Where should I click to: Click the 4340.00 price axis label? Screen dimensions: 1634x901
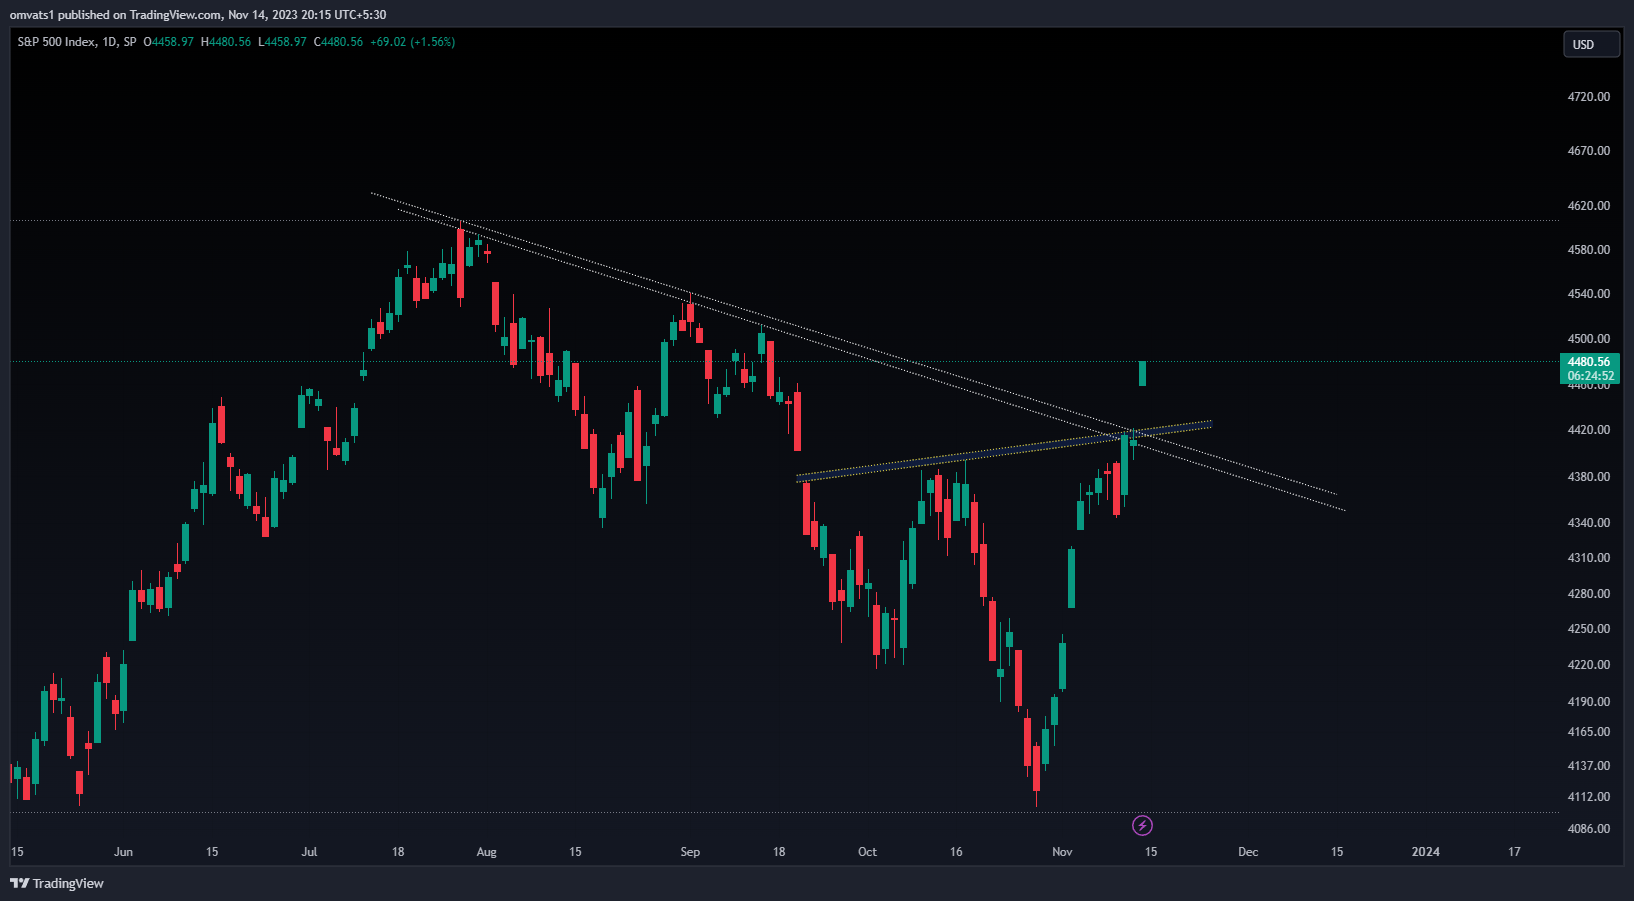1589,523
